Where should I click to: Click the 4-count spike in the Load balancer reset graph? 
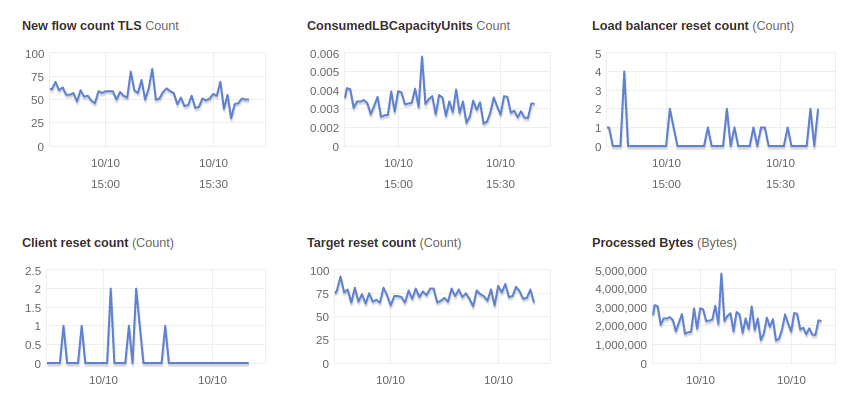(x=624, y=72)
